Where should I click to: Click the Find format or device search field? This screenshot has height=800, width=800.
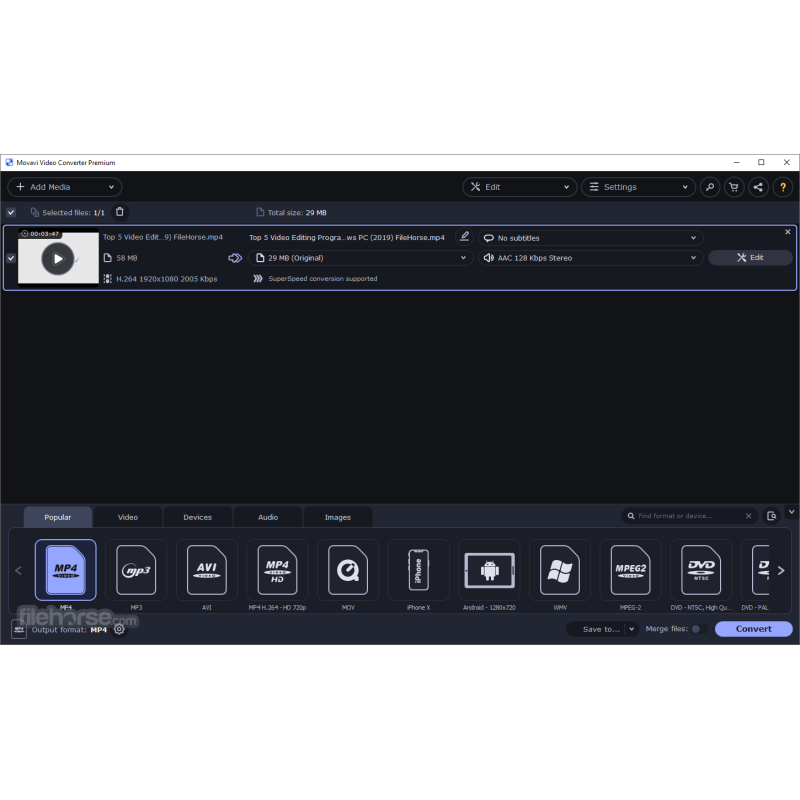688,516
